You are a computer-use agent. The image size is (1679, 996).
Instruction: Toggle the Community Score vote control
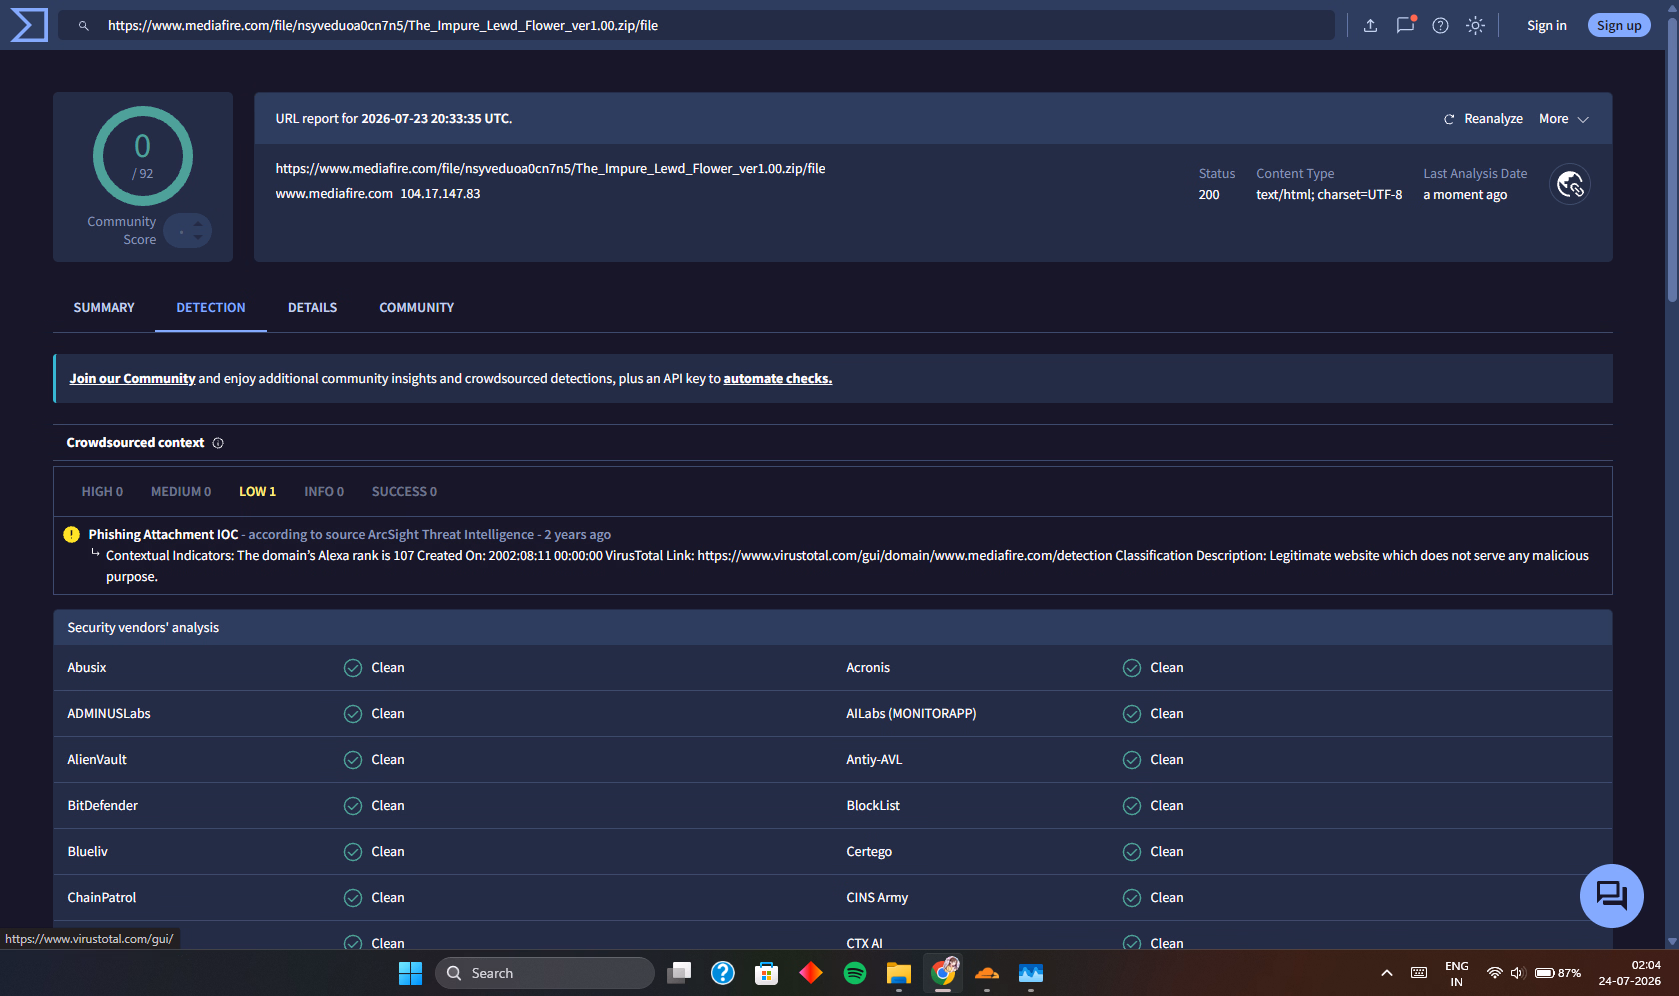(x=188, y=231)
